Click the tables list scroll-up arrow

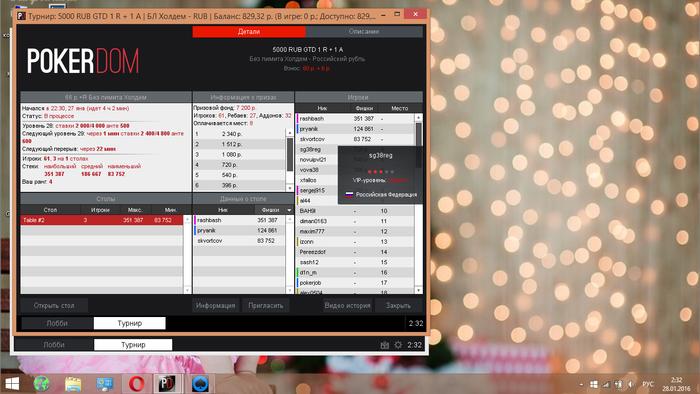pyautogui.click(x=187, y=220)
